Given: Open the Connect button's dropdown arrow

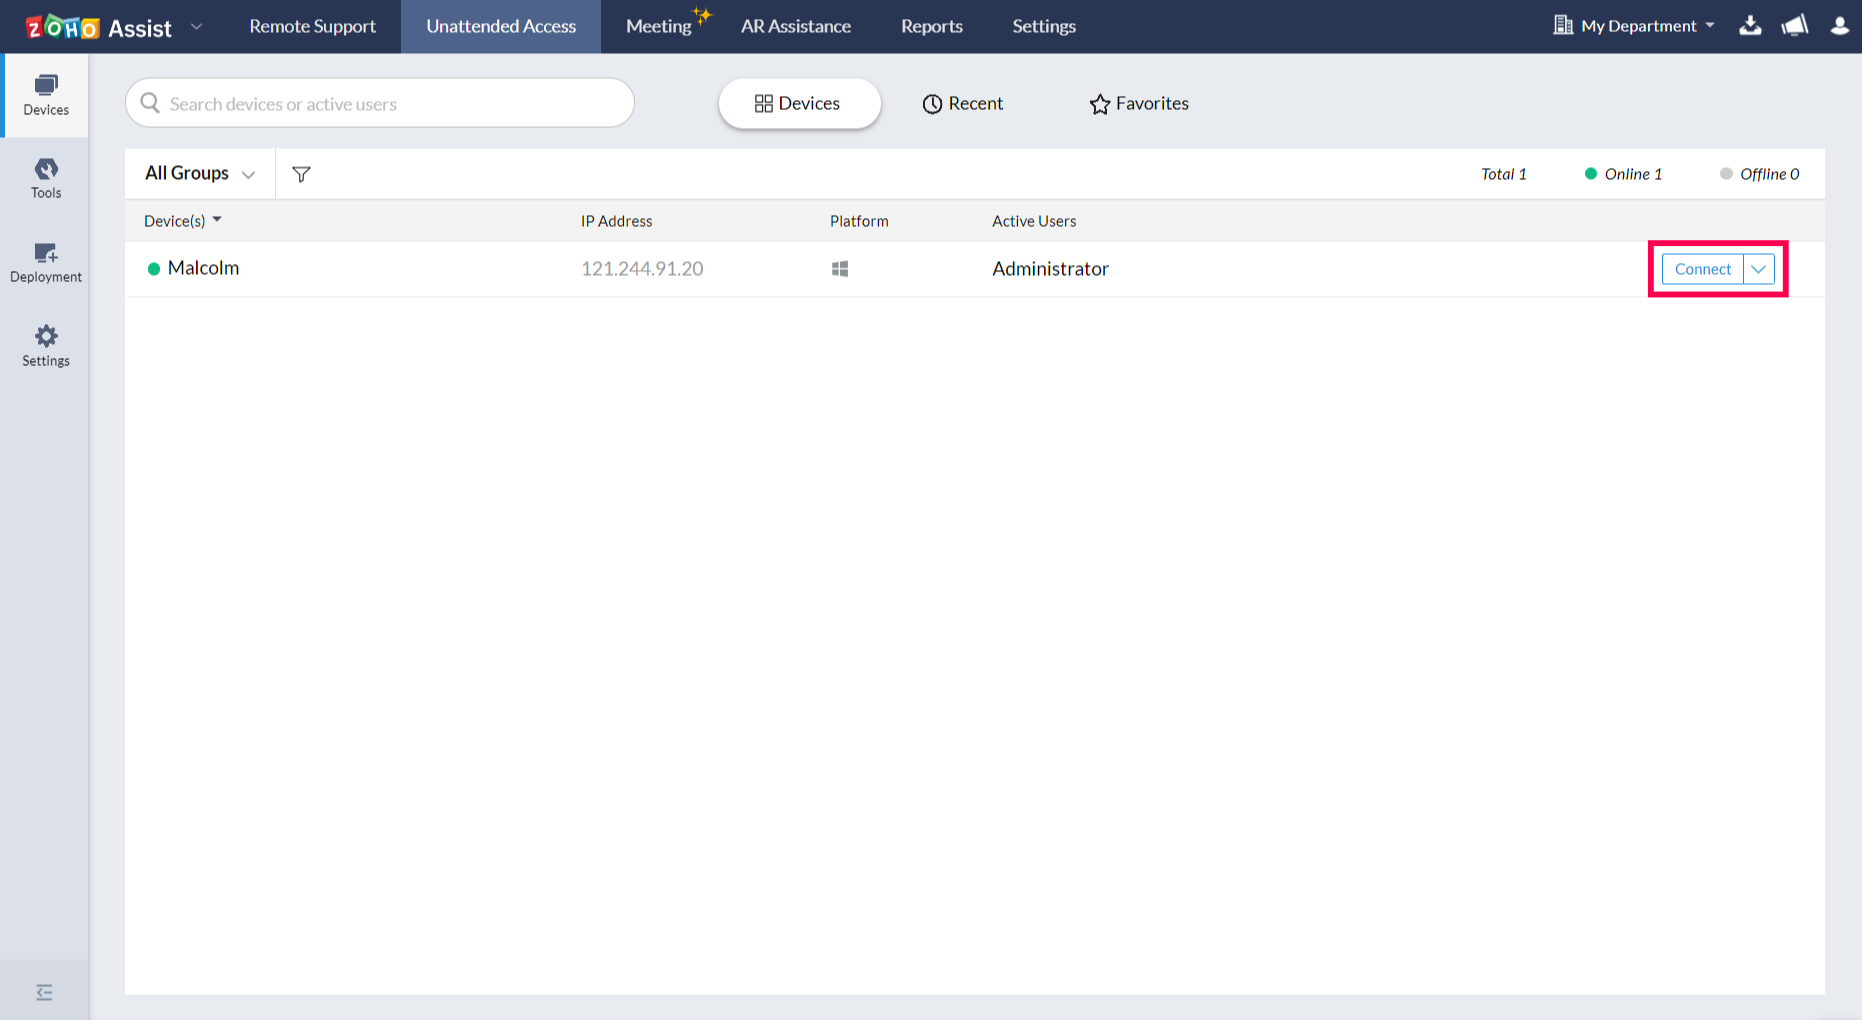Looking at the screenshot, I should pyautogui.click(x=1757, y=268).
